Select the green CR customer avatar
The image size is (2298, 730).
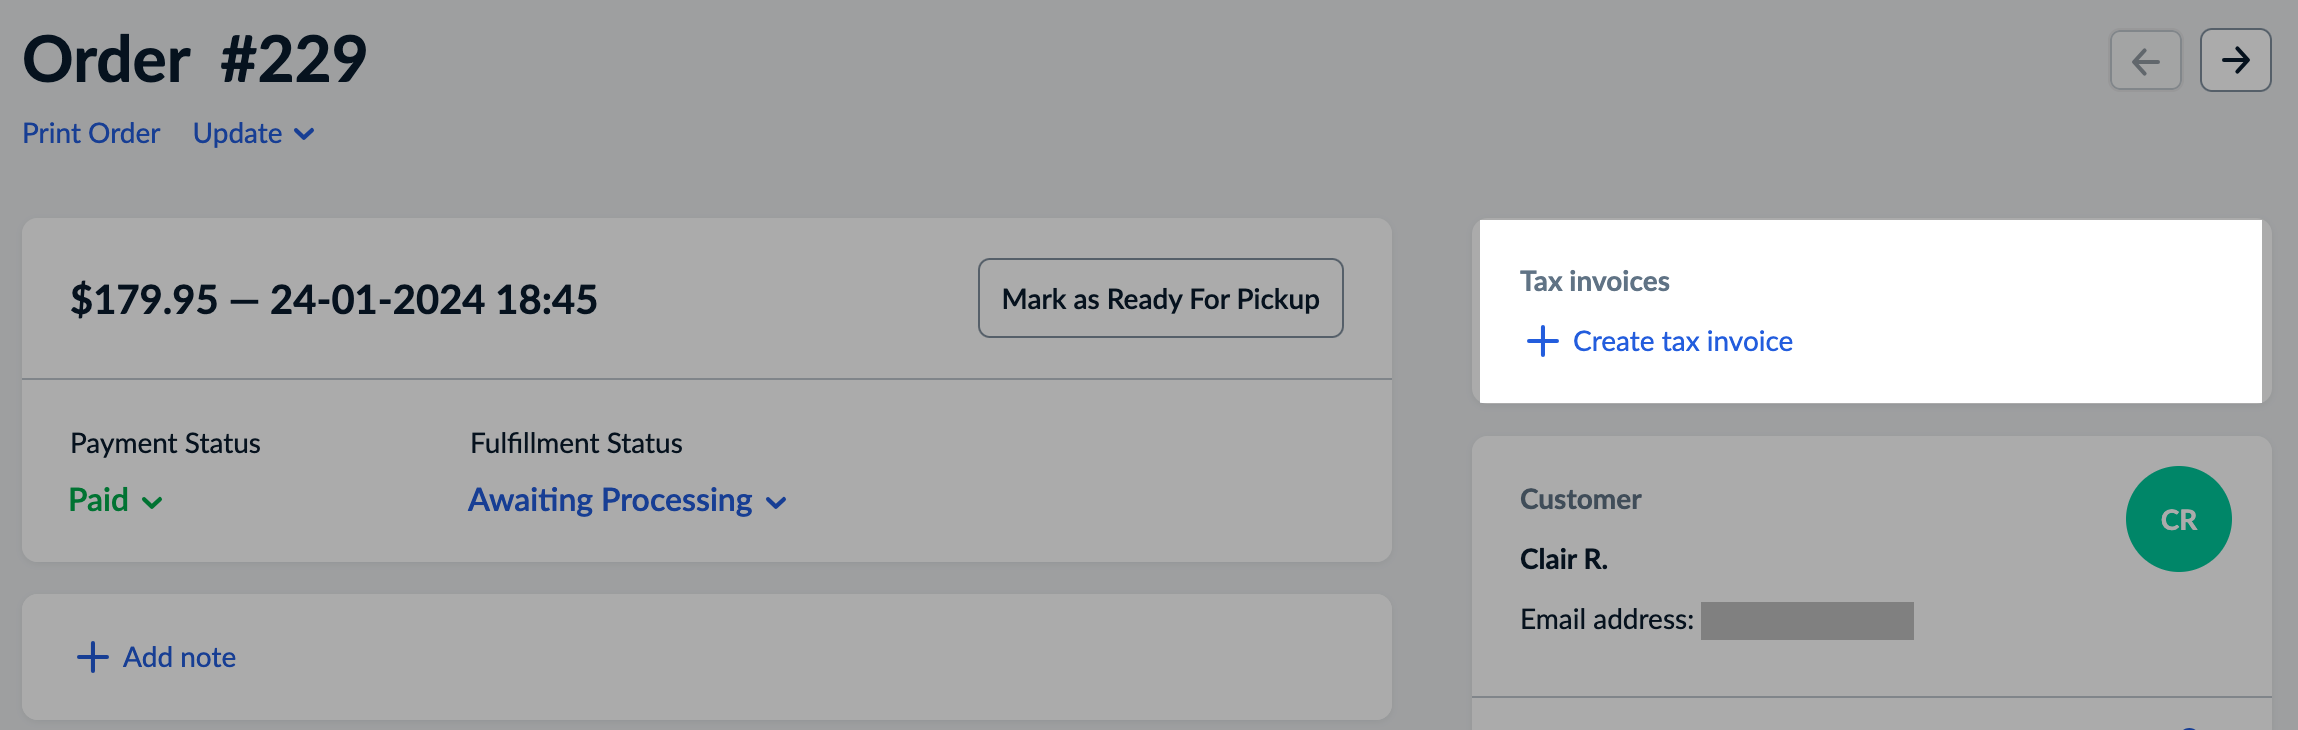(x=2178, y=519)
